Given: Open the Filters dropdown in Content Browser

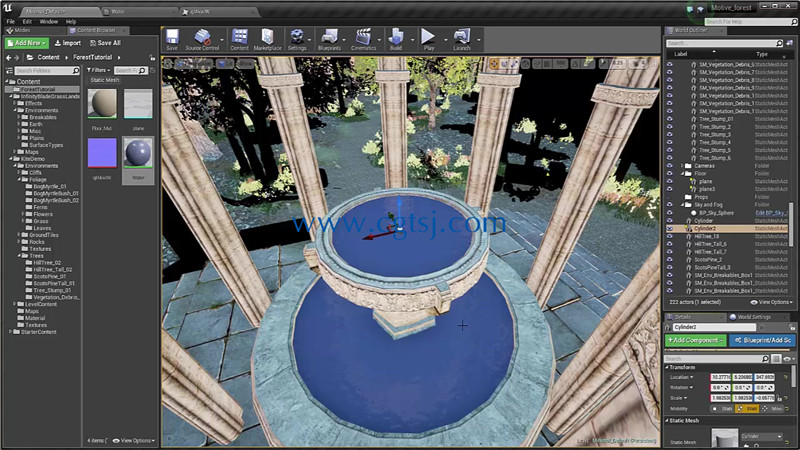Looking at the screenshot, I should coord(98,70).
